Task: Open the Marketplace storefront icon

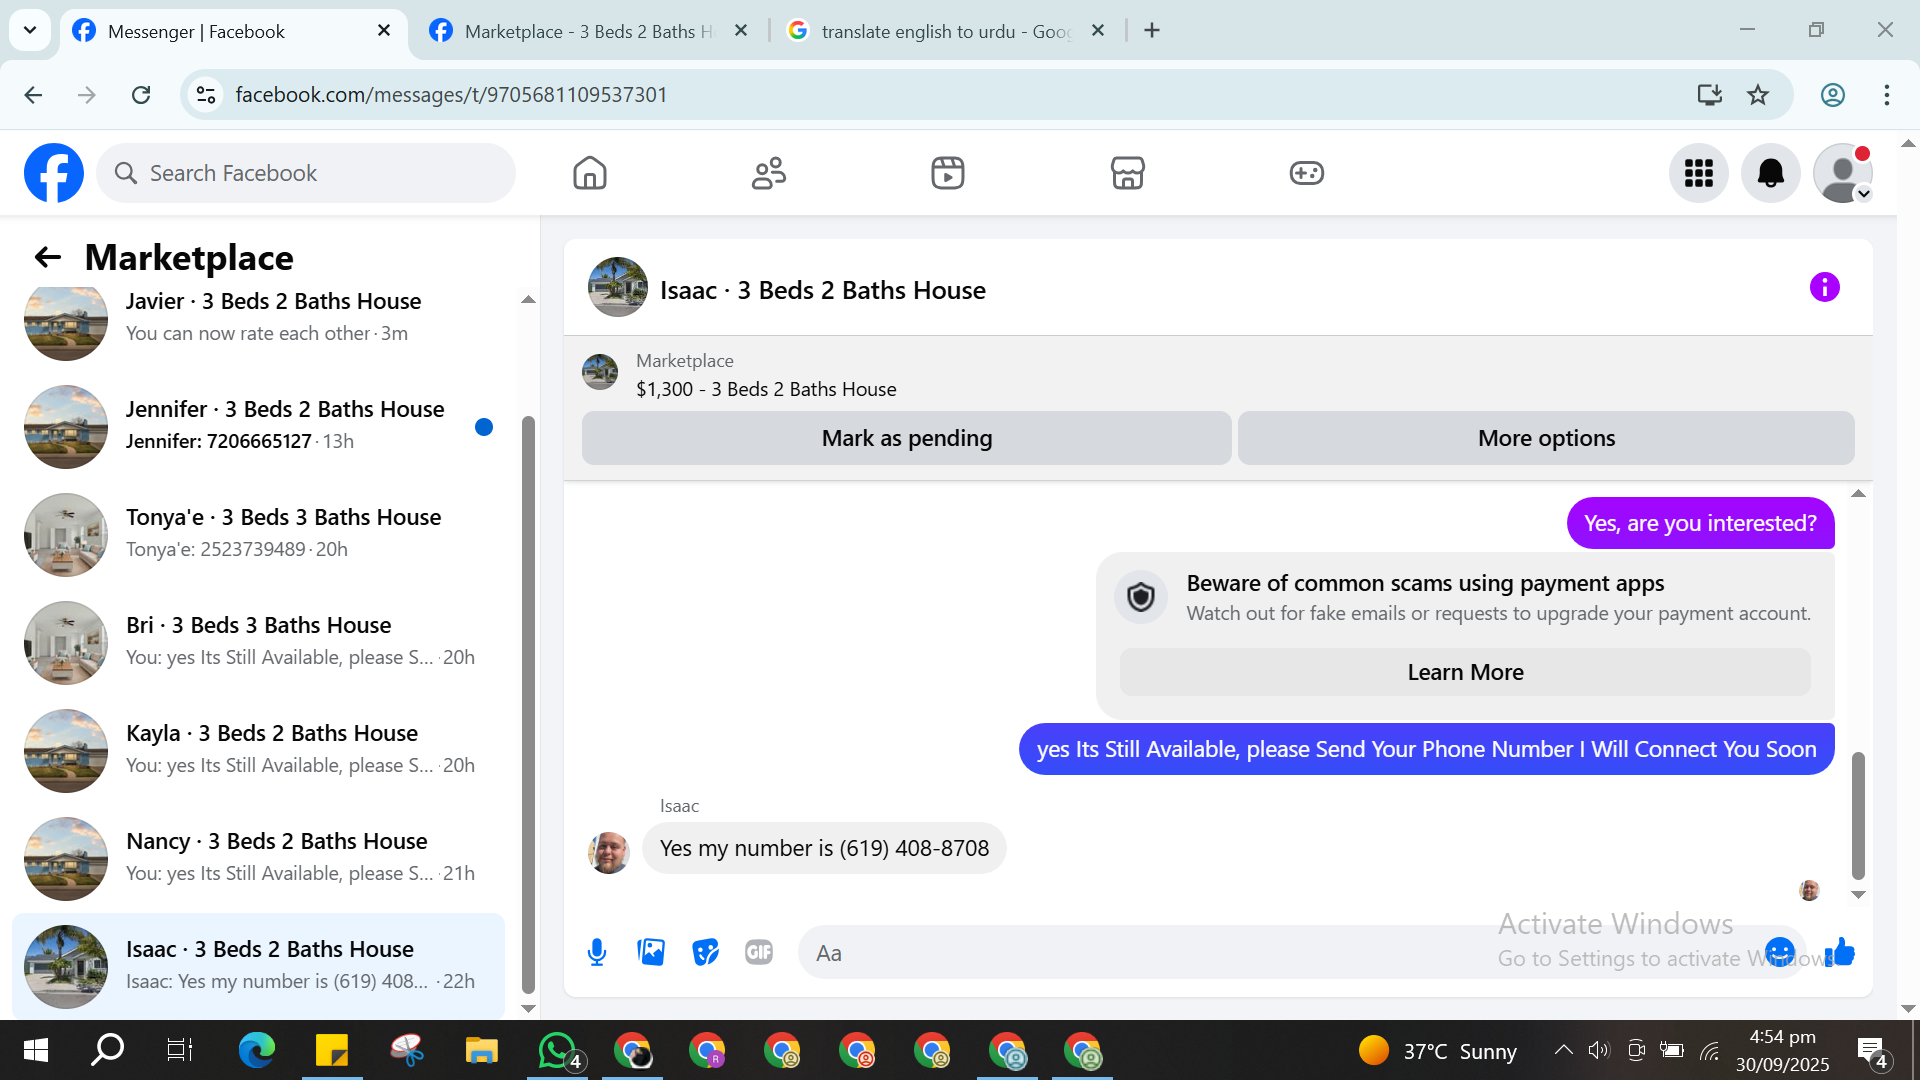Action: 1127,173
